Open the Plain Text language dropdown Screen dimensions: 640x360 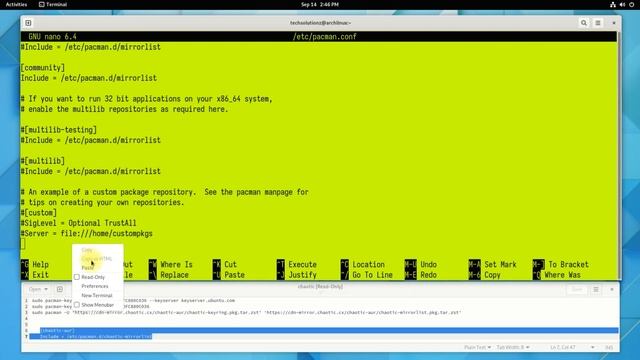click(477, 347)
